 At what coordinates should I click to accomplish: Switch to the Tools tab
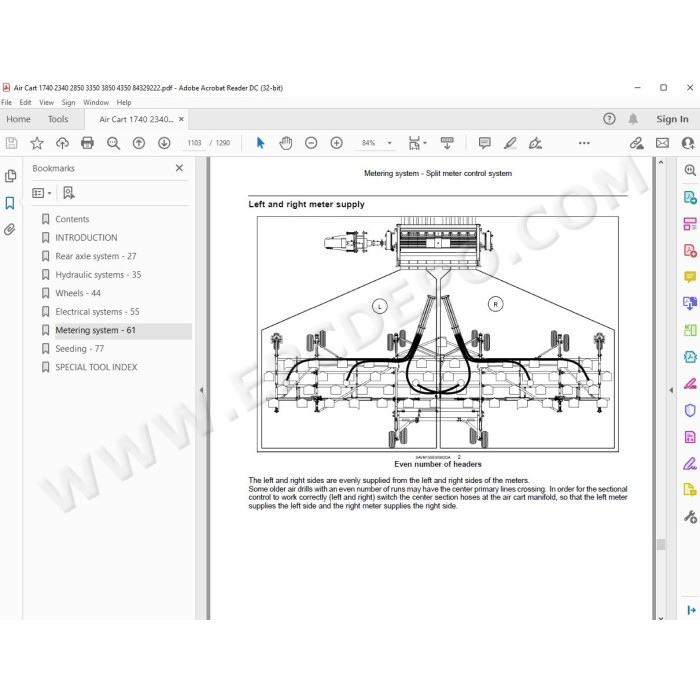tap(58, 119)
